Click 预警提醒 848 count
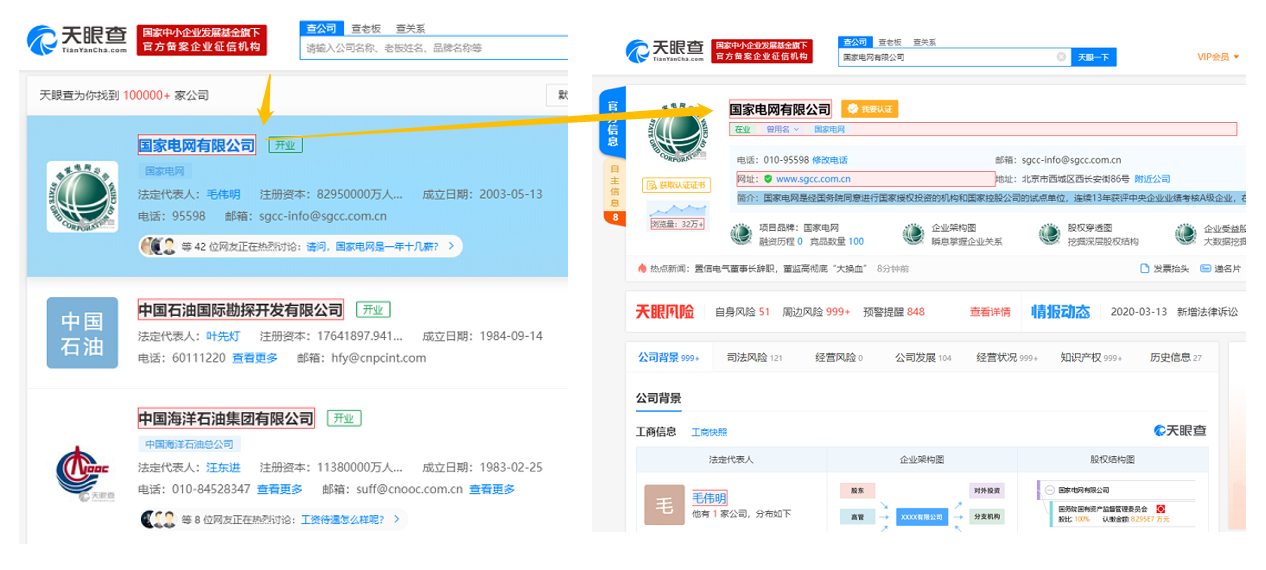Screen dimensions: 1266x570 click(894, 312)
